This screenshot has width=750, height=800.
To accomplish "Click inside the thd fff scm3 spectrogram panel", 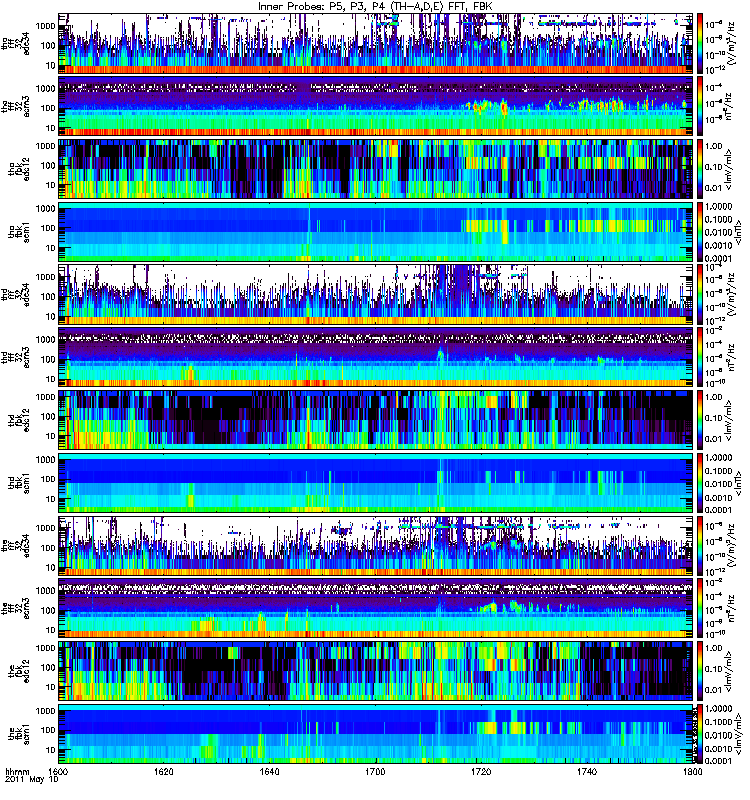I will coord(376,357).
